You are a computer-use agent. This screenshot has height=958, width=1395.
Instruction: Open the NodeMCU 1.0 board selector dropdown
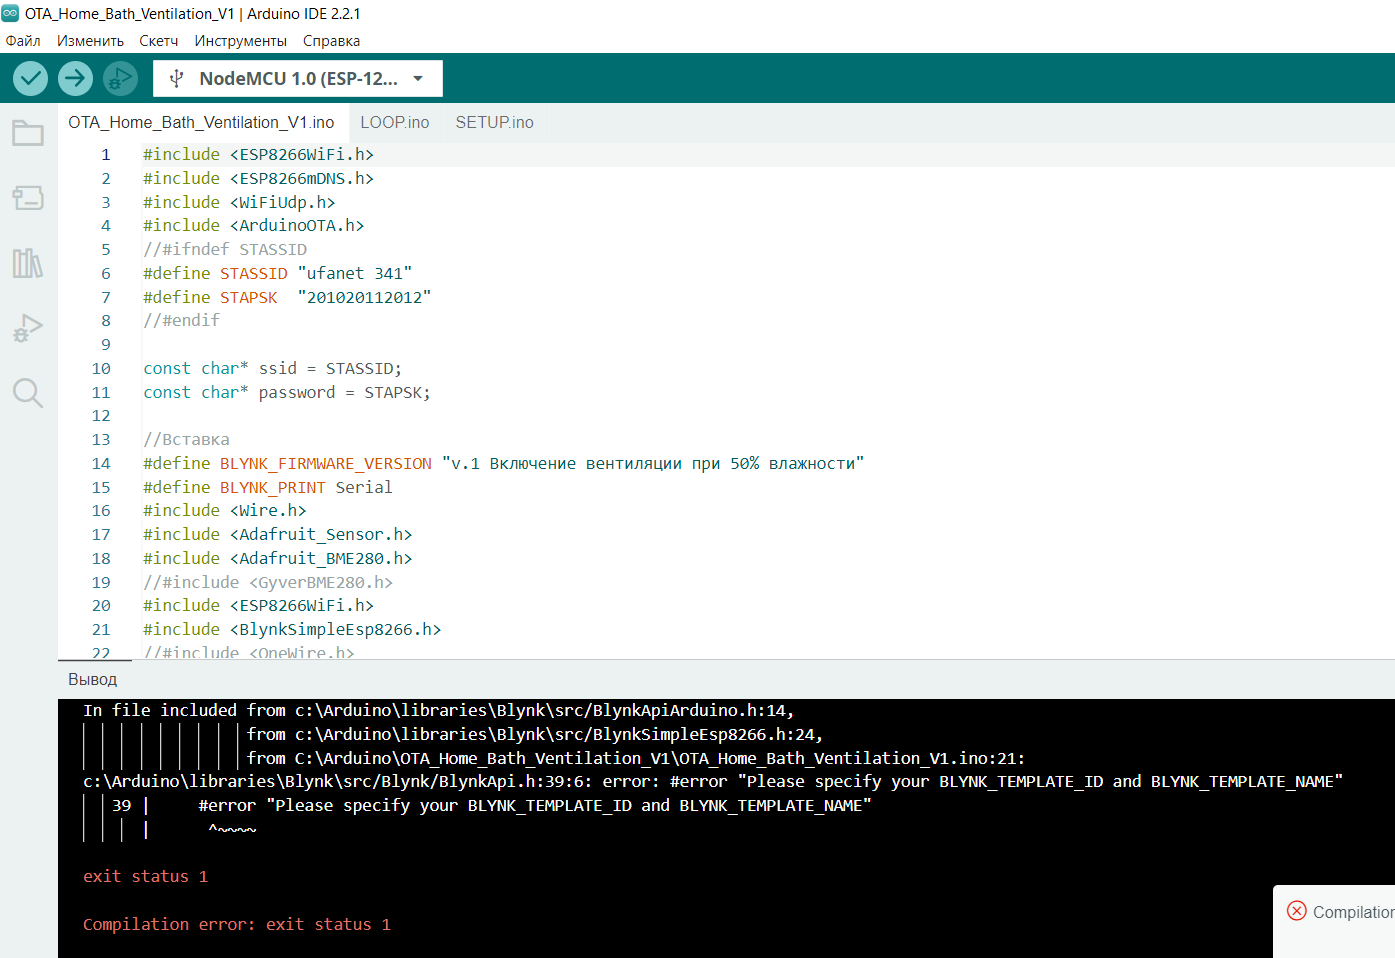coord(298,78)
